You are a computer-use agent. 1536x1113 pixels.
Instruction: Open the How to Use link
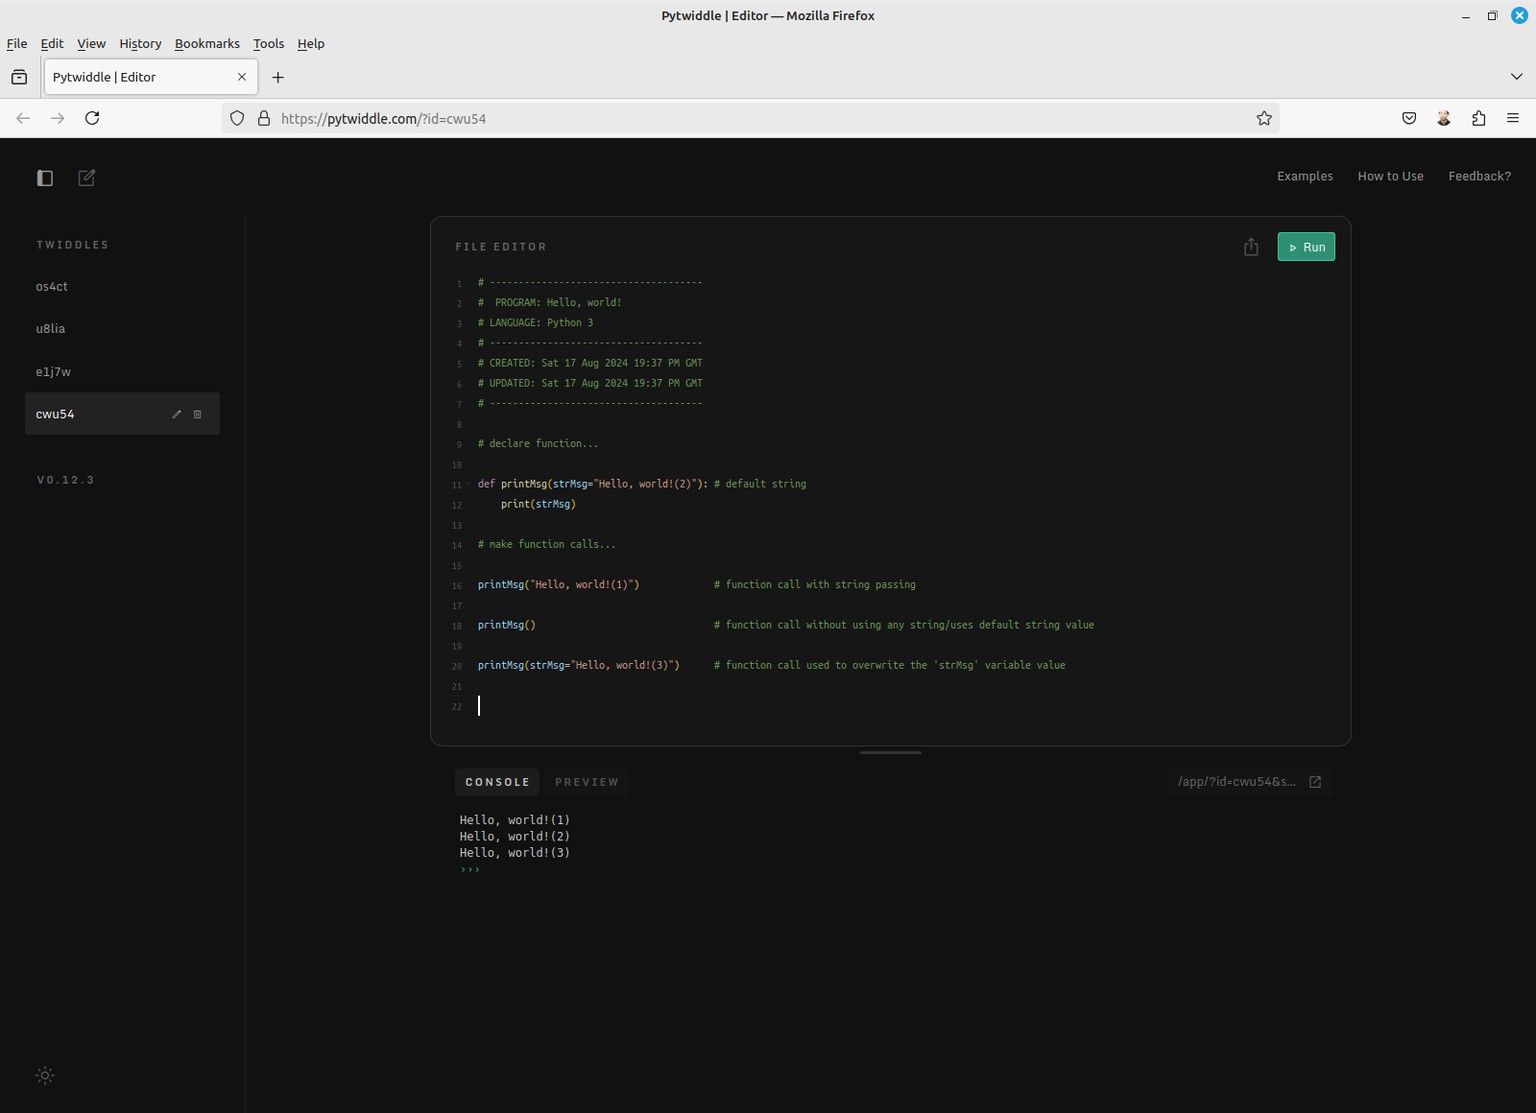(x=1390, y=176)
